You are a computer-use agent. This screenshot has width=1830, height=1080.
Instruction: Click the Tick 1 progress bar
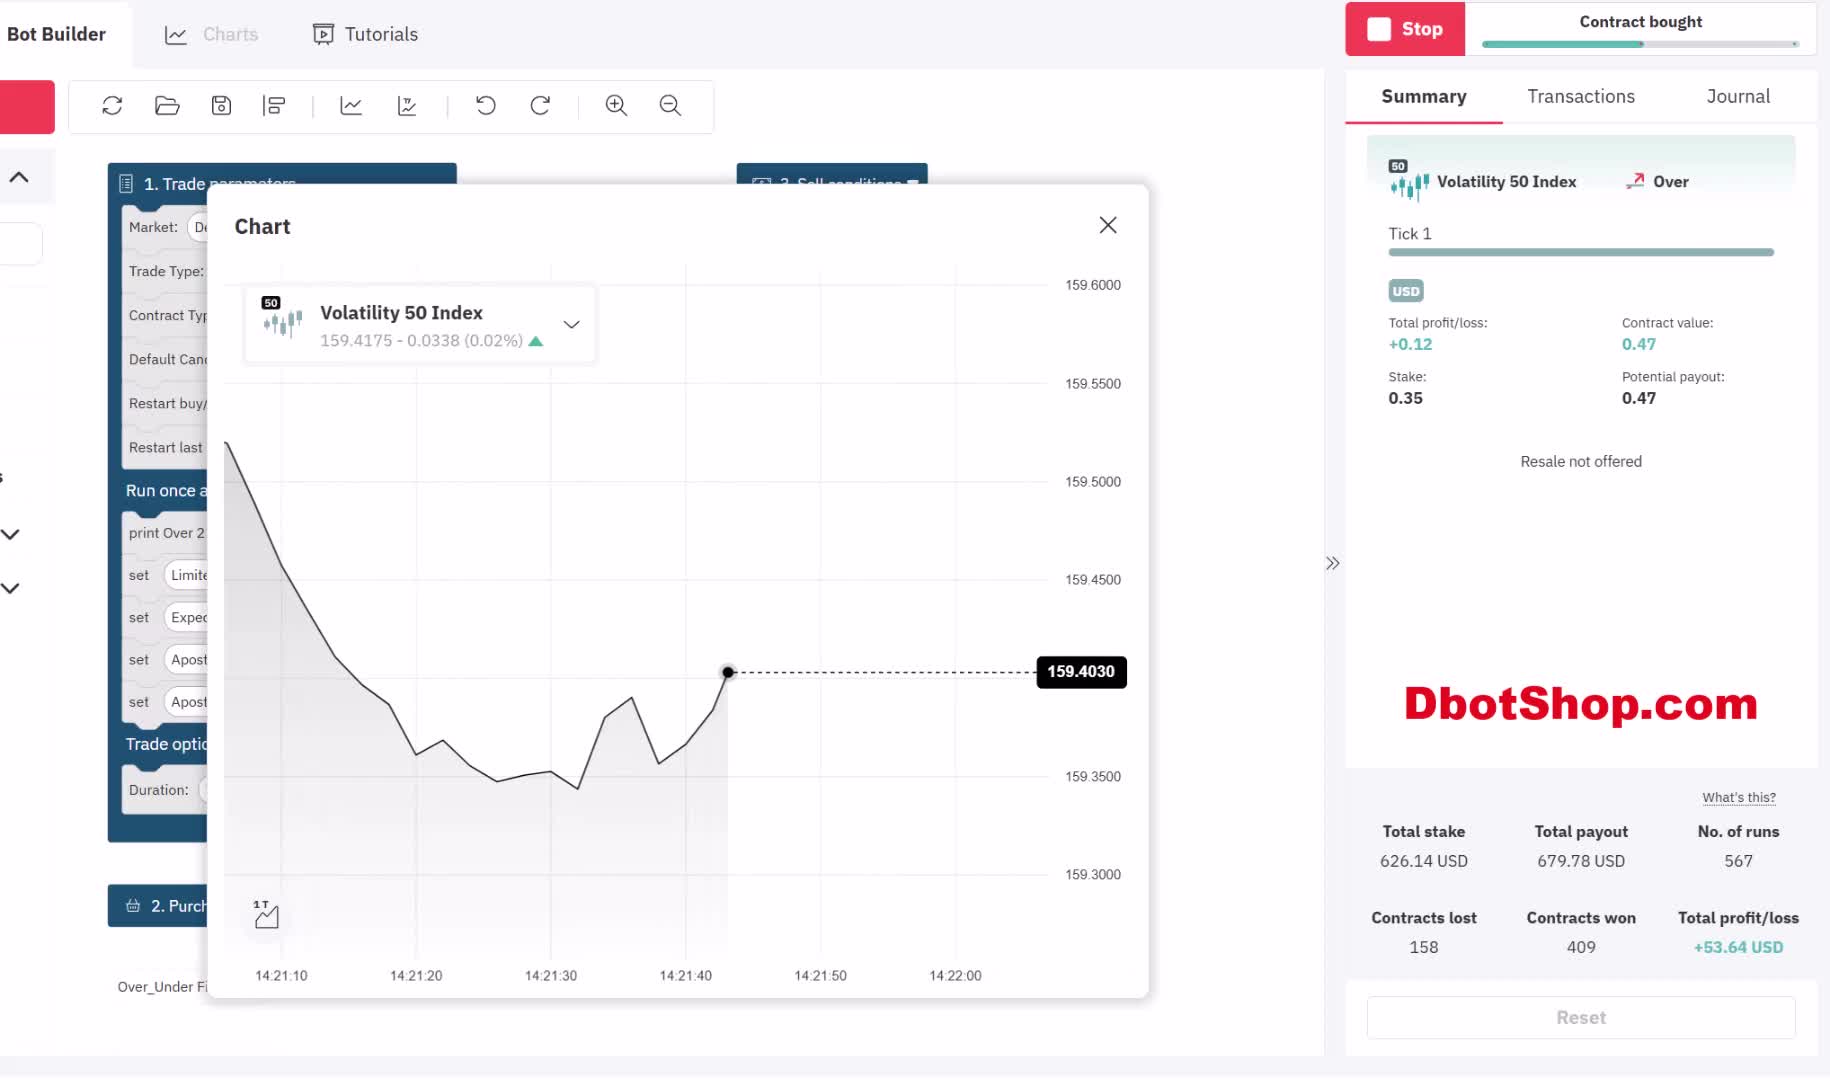1580,253
